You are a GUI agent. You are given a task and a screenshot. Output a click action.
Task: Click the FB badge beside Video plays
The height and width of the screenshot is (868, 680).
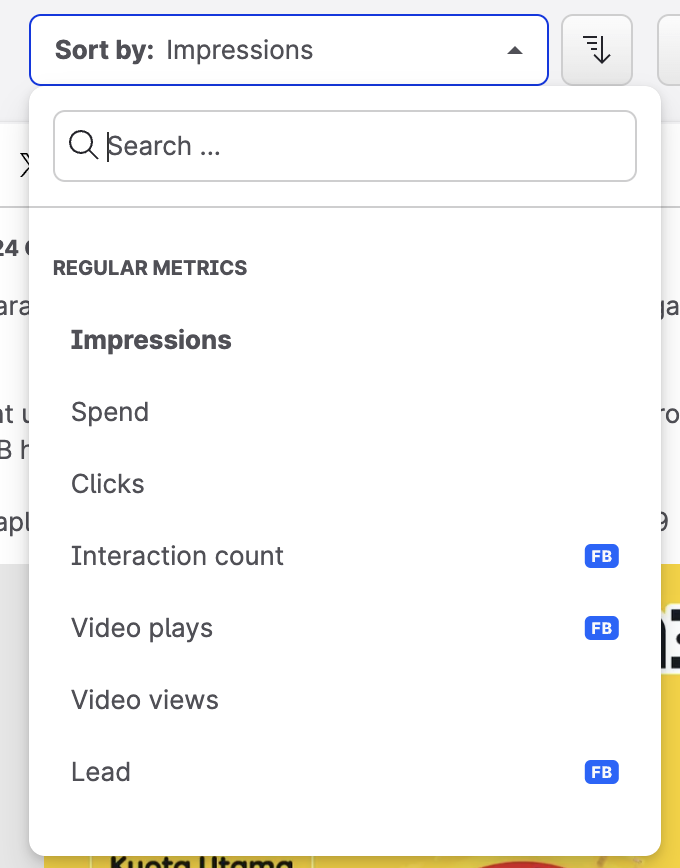tap(601, 628)
